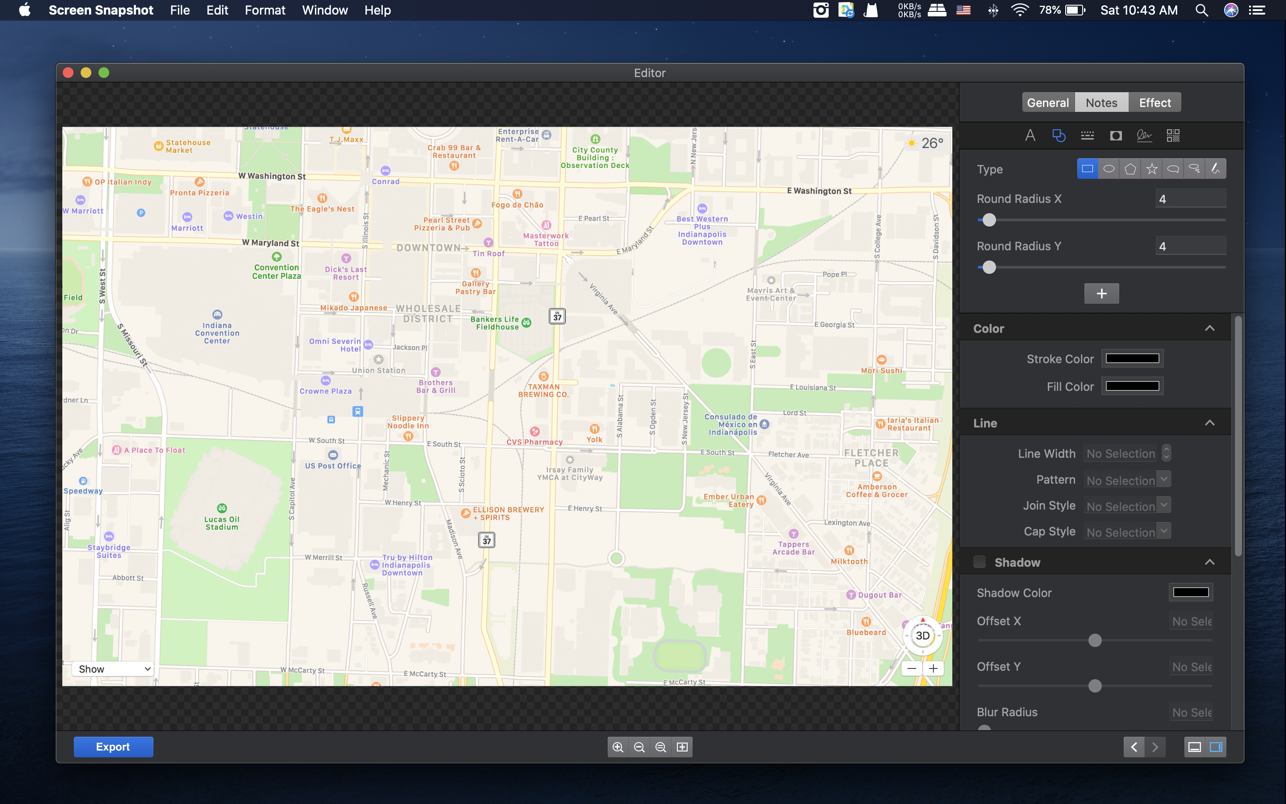
Task: Choose the star shape type
Action: point(1151,168)
